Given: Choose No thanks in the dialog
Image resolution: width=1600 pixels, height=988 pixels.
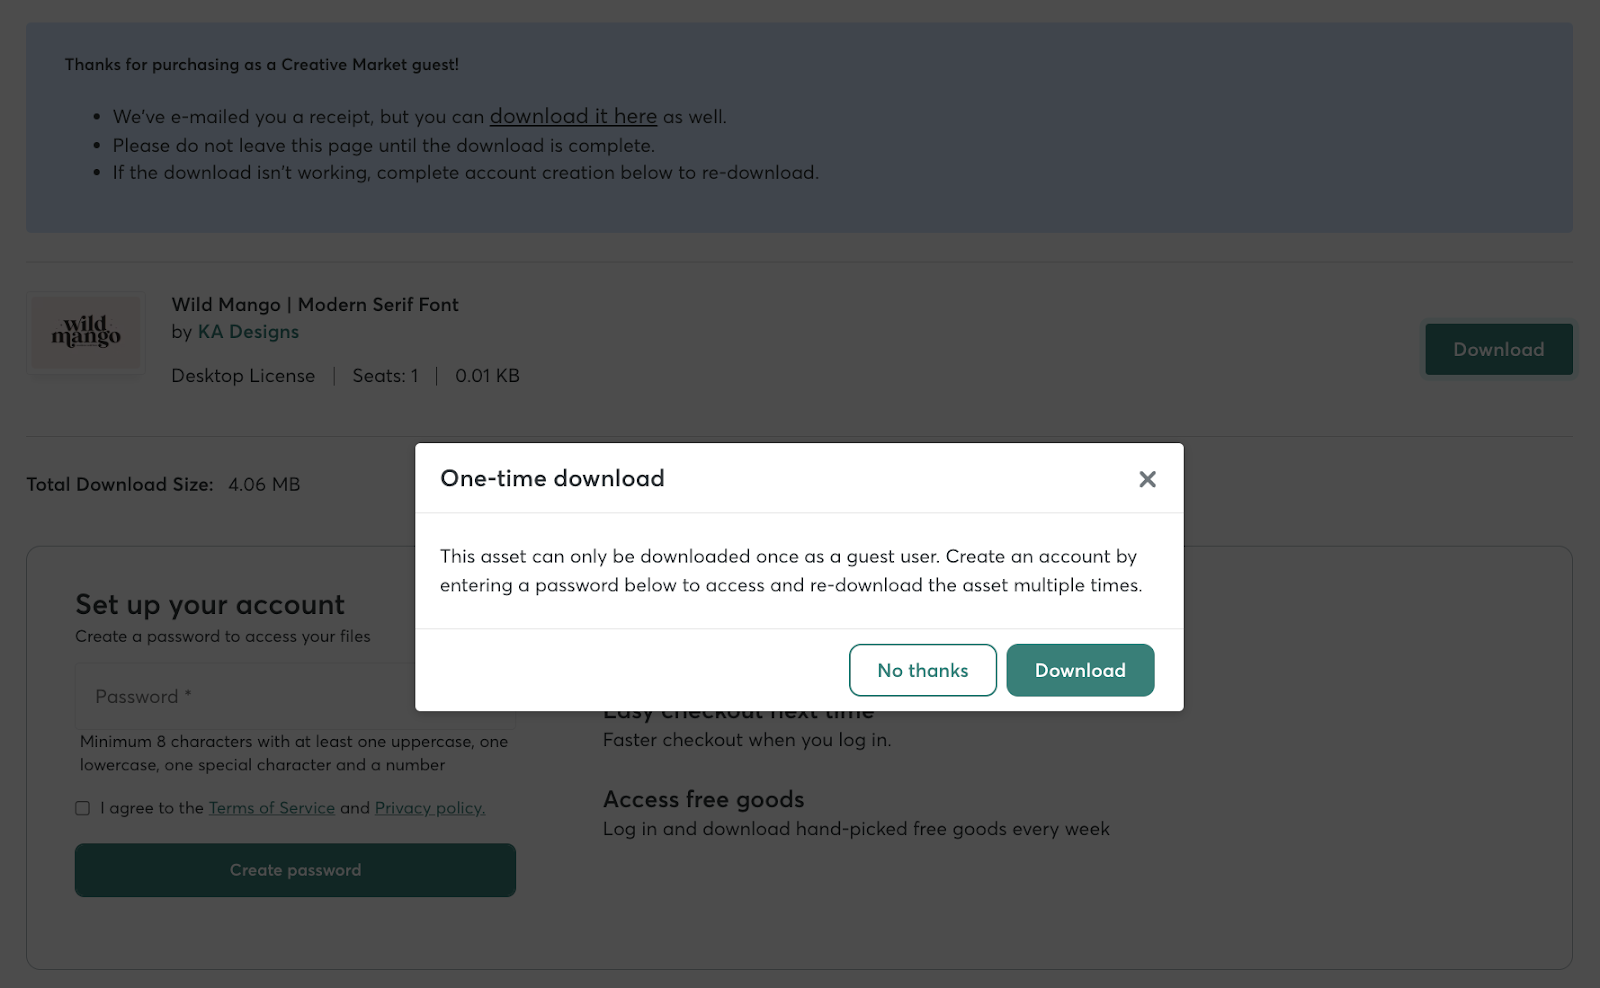Looking at the screenshot, I should 922,670.
